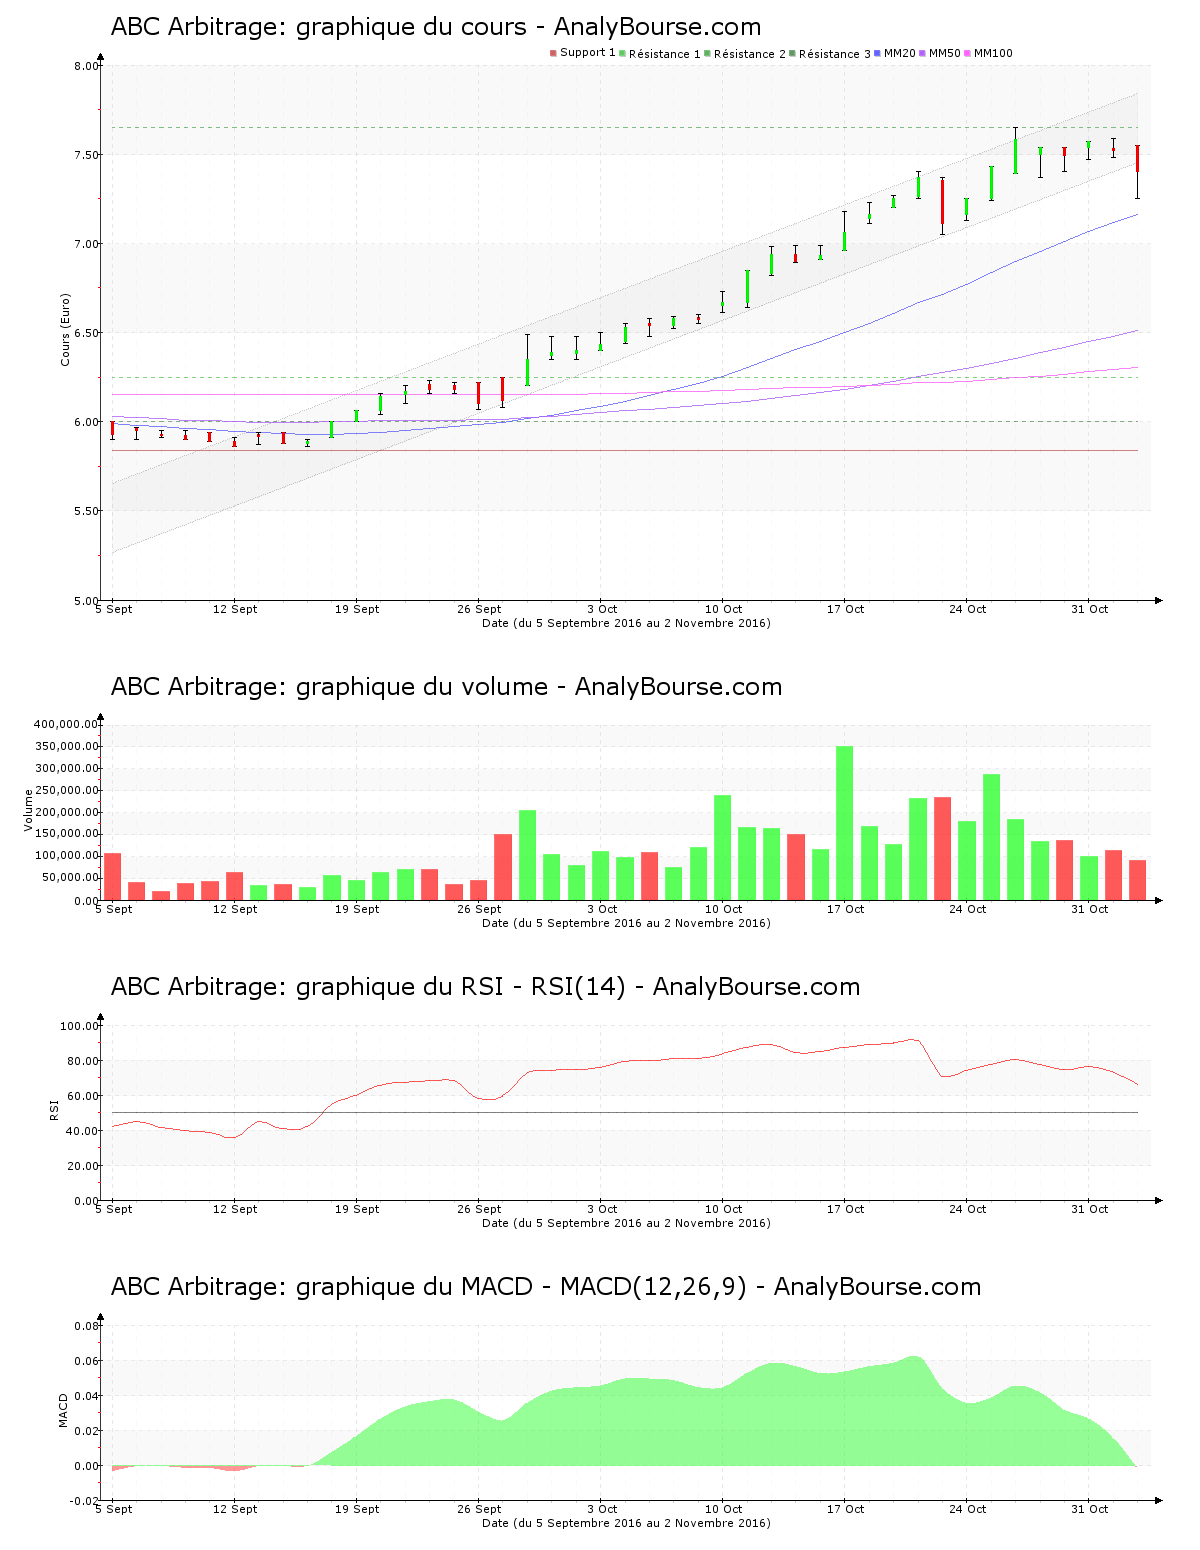
Task: Click the arrow at the volume chart x-axis end
Action: click(1158, 900)
